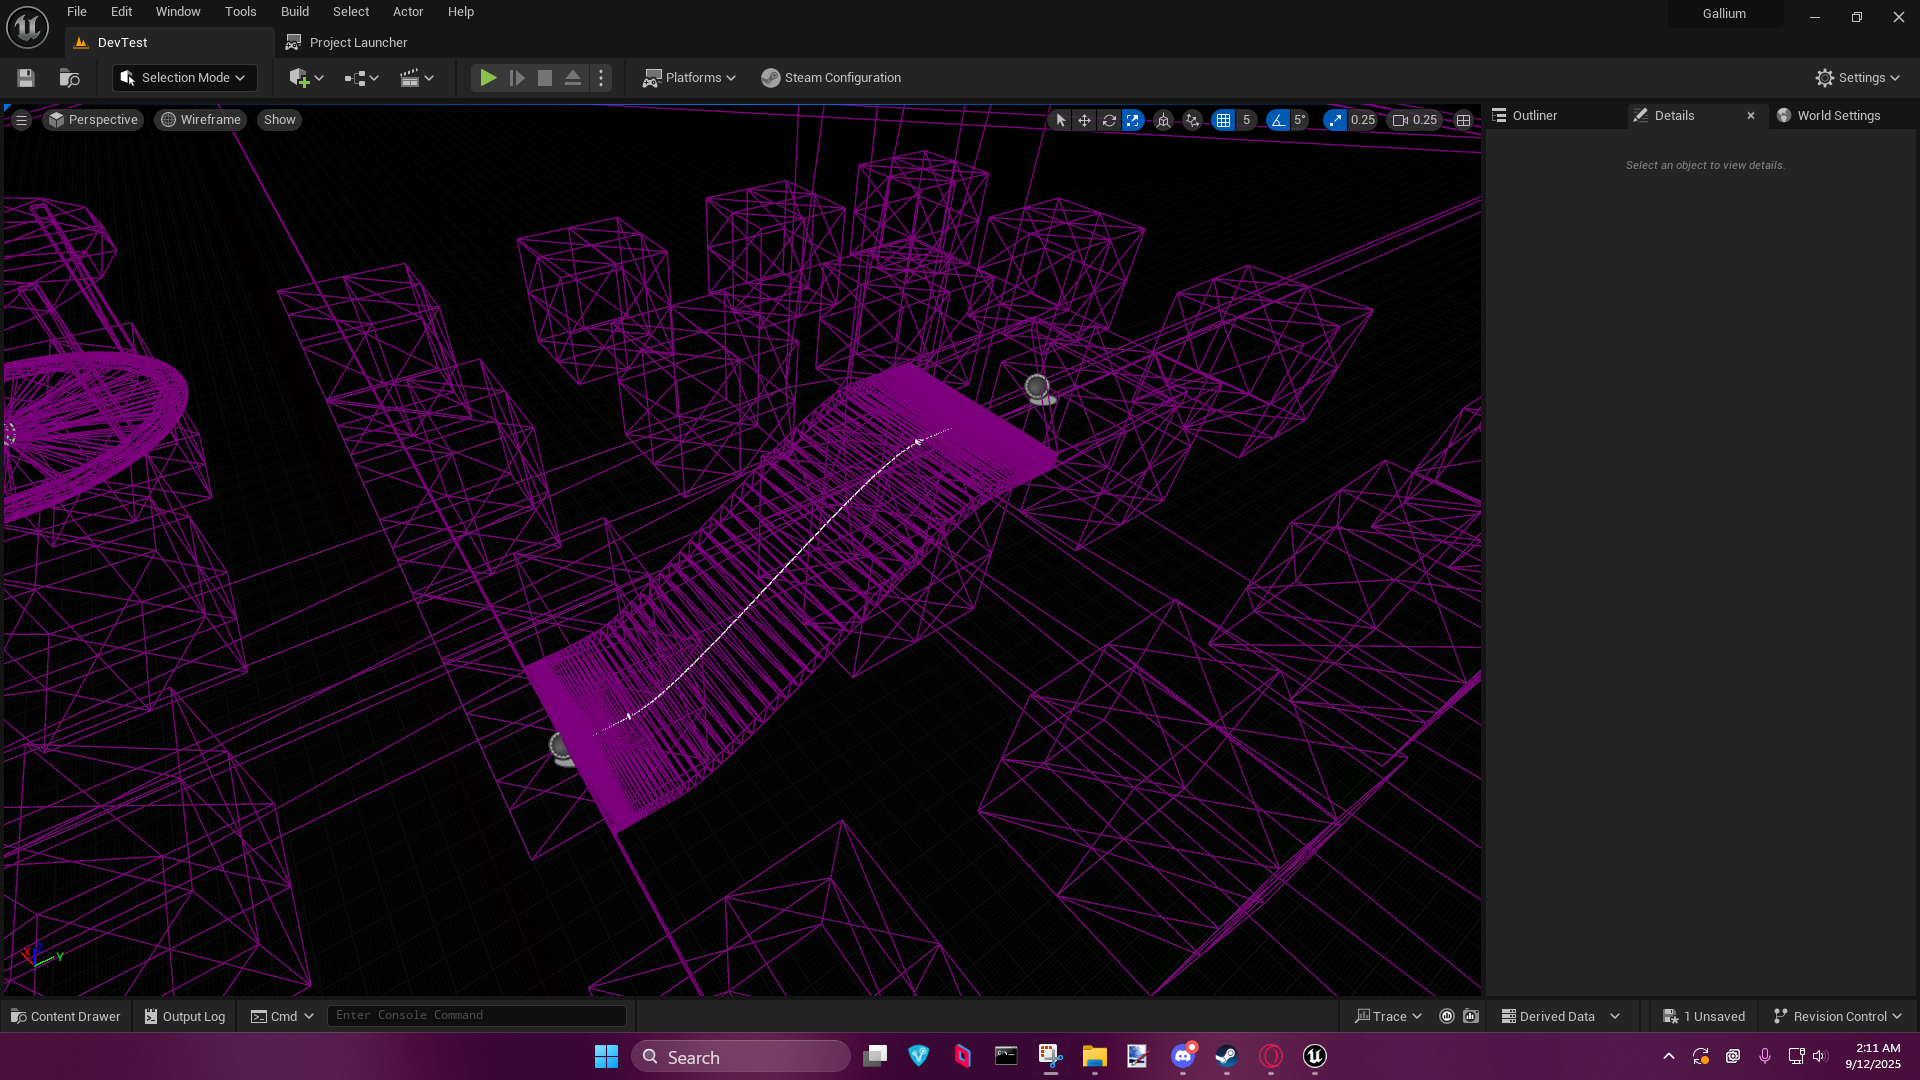Click the green Play button
The height and width of the screenshot is (1080, 1920).
(488, 78)
